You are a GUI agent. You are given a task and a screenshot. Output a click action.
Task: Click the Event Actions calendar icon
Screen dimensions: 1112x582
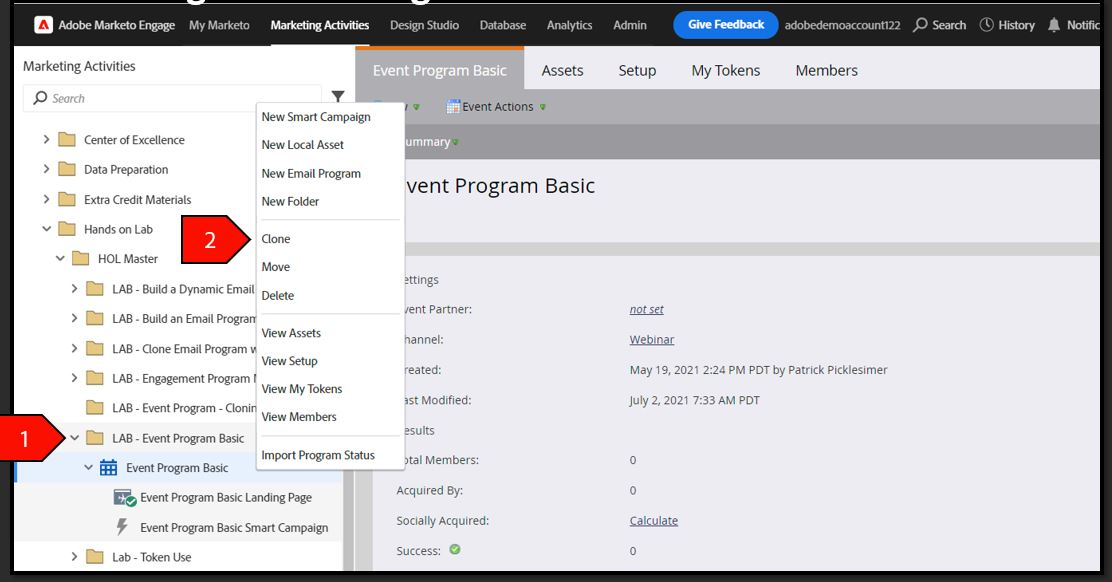(452, 106)
